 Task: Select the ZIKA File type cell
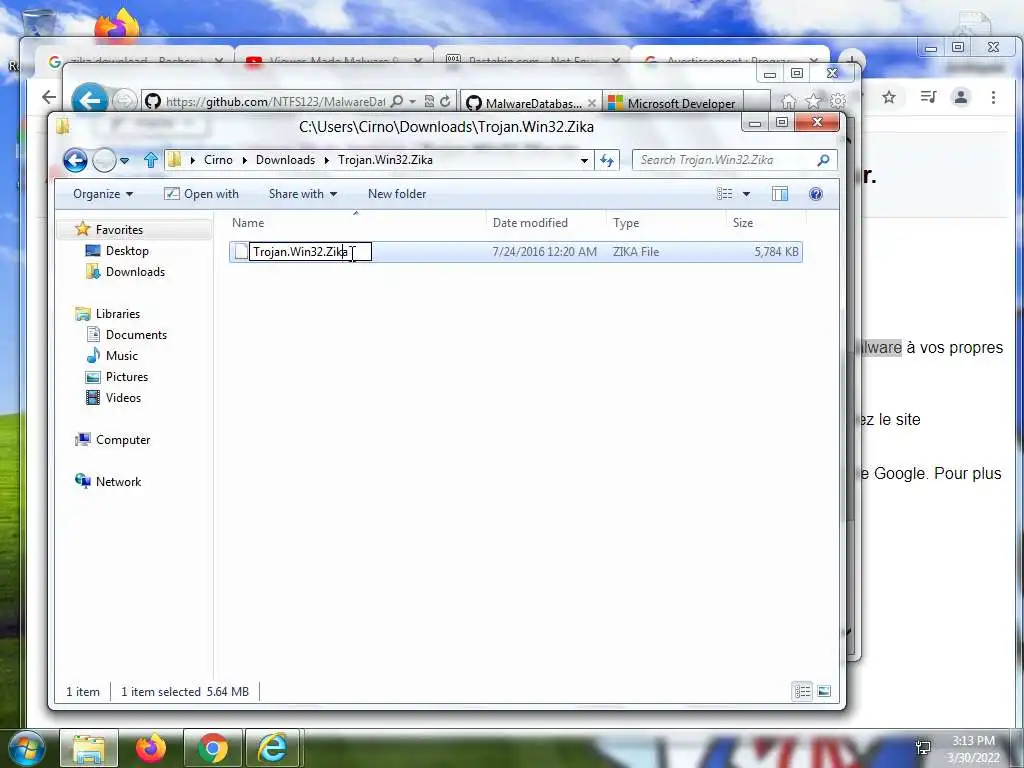(x=635, y=252)
